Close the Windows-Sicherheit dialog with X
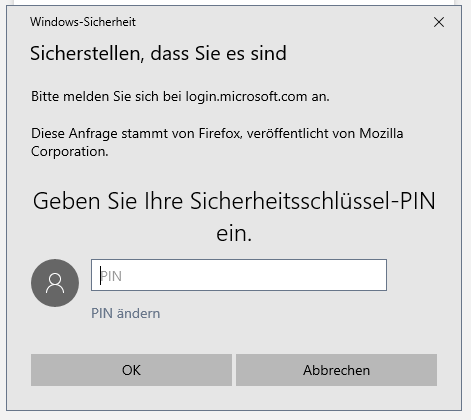Image resolution: width=471 pixels, height=420 pixels. (x=439, y=22)
